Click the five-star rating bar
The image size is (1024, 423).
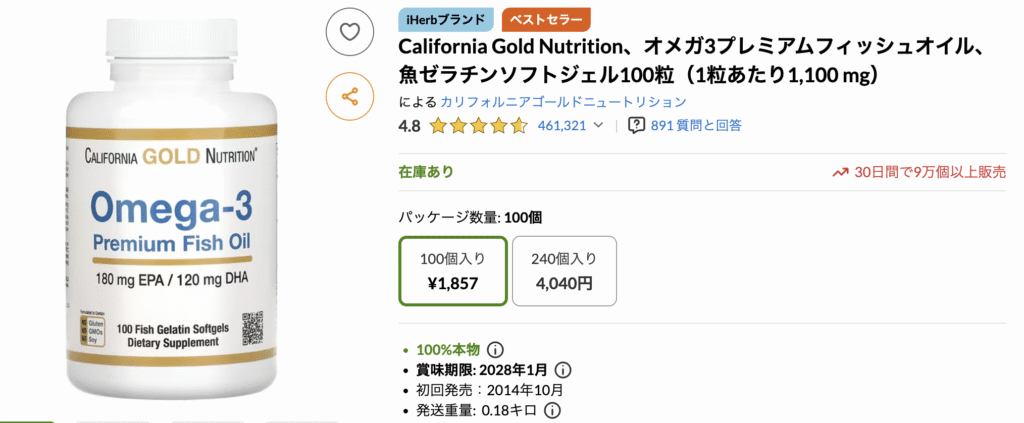click(478, 126)
